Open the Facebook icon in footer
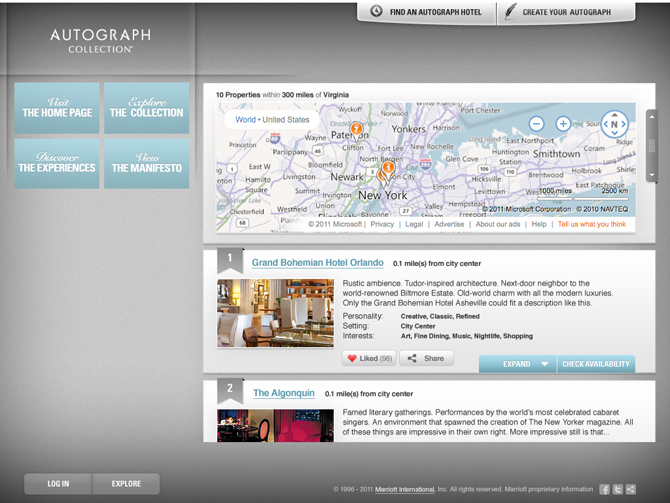 (605, 489)
